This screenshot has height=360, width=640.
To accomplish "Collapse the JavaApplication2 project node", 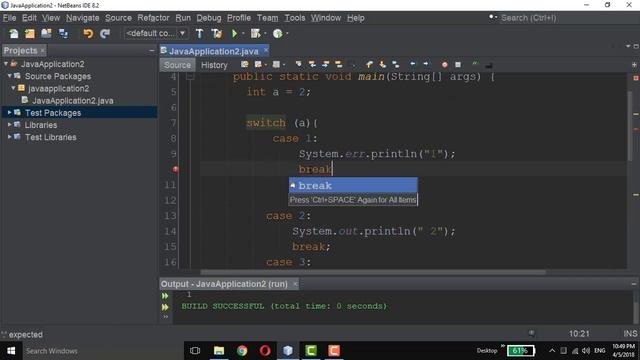I will pos(6,64).
